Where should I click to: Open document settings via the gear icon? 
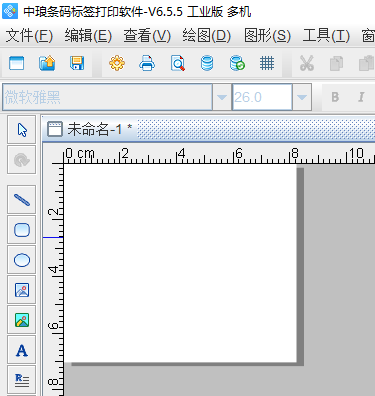(117, 63)
